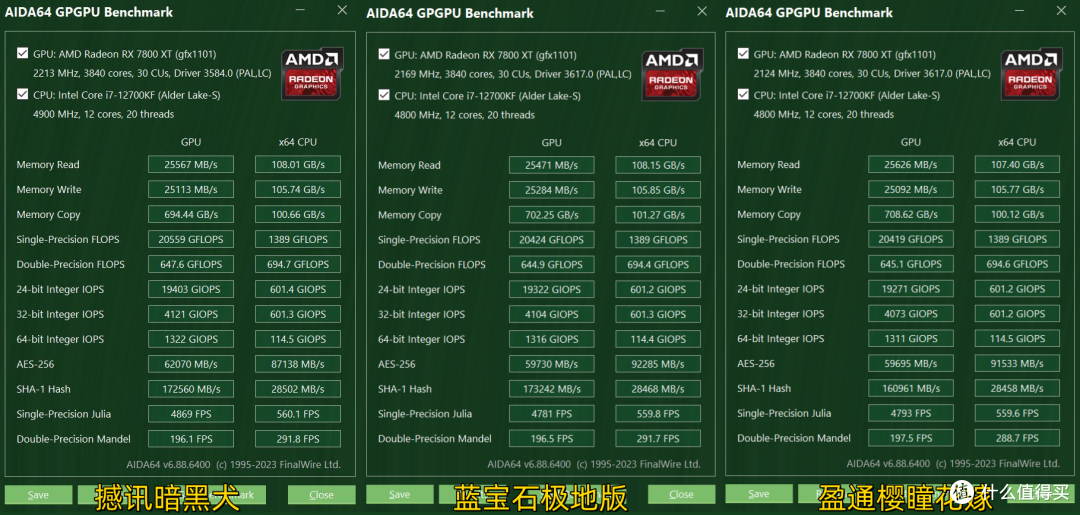Select SHA-1 Hash value 173242 MB/s
The width and height of the screenshot is (1080, 515).
[552, 389]
